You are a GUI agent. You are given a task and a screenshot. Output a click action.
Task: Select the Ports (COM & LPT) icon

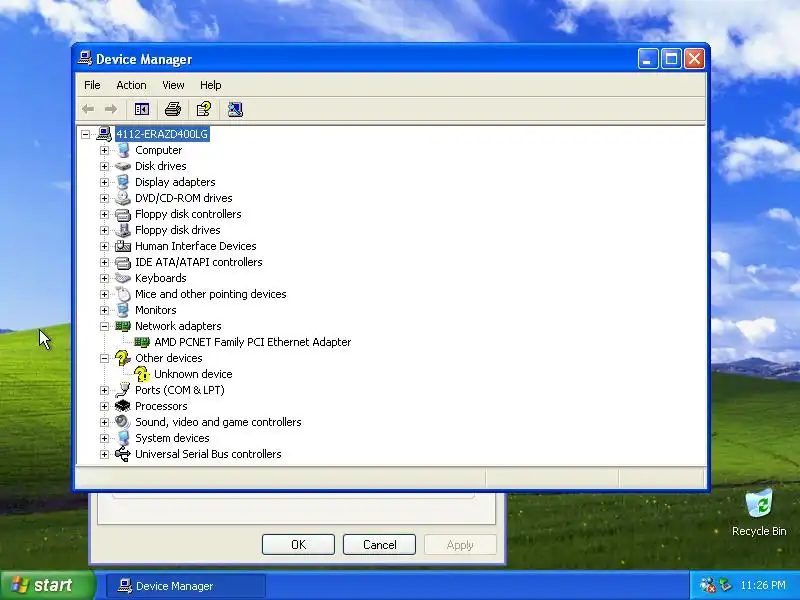123,390
